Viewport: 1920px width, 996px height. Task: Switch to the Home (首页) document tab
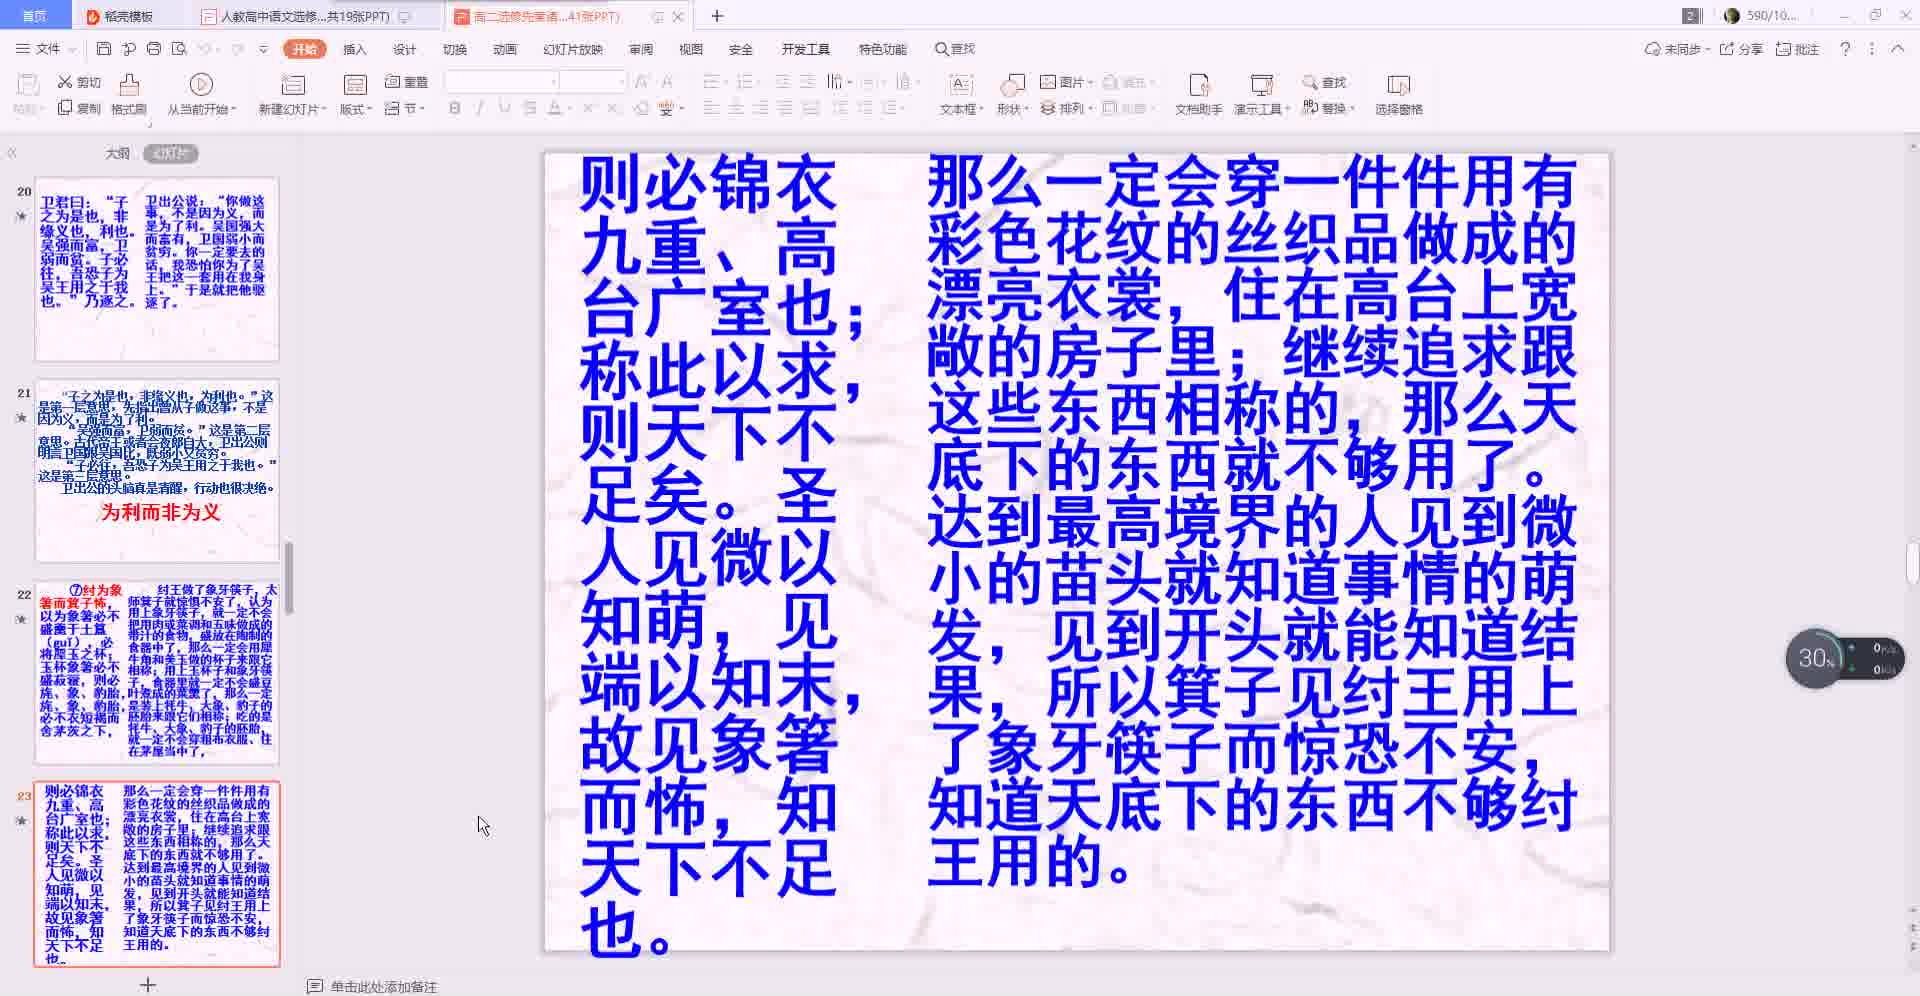[x=35, y=16]
